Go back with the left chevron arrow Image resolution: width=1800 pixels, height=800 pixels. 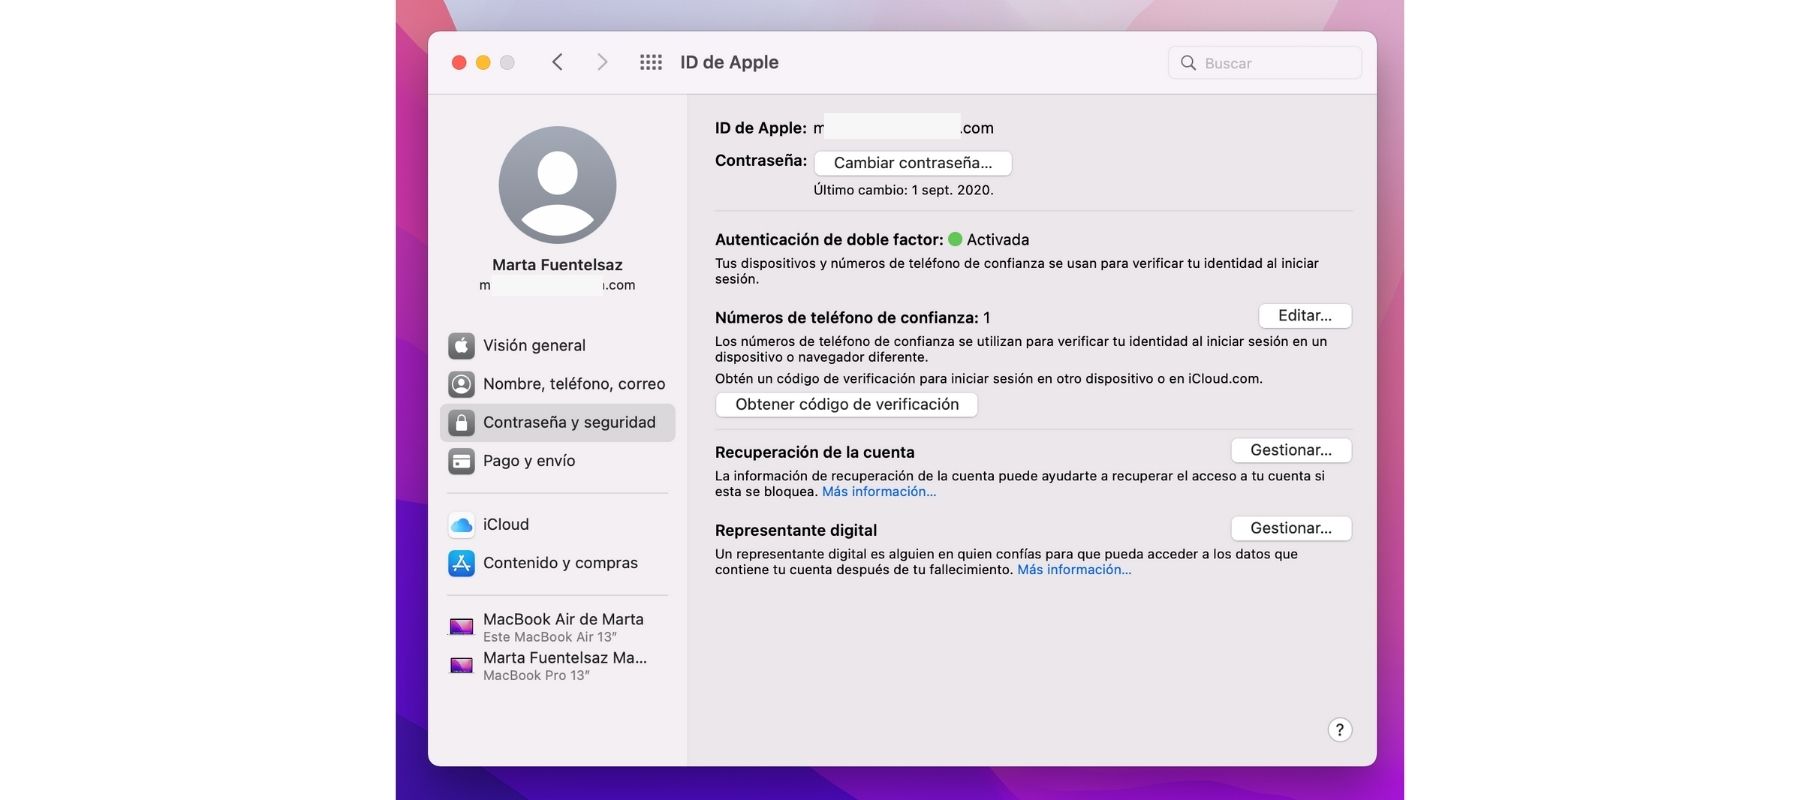click(557, 62)
